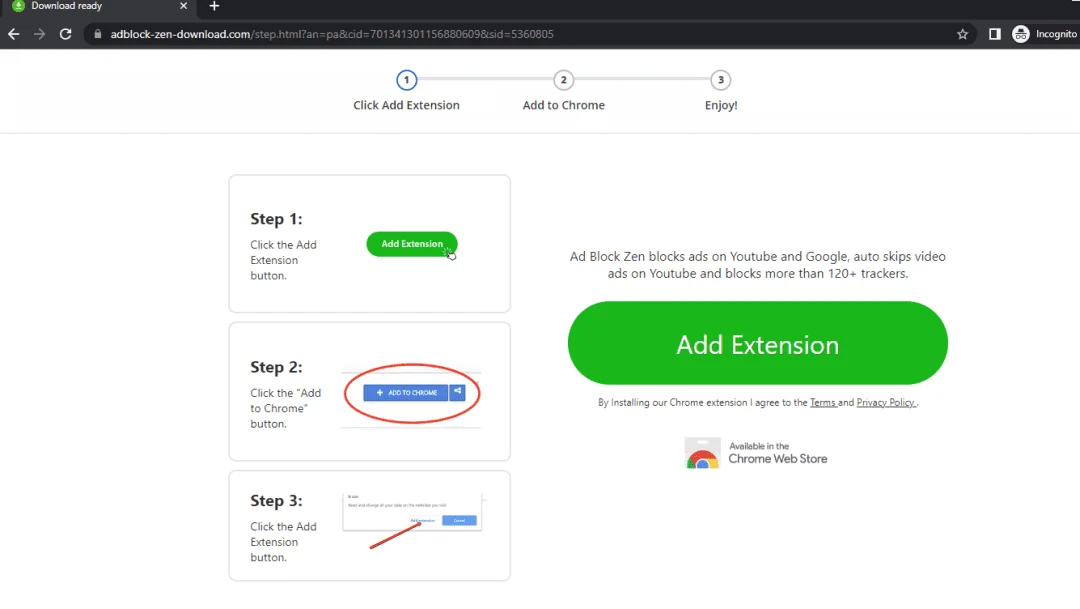Screen dimensions: 1080x609
Task: Click the 'Enjoy!' step label
Action: pyautogui.click(x=721, y=105)
